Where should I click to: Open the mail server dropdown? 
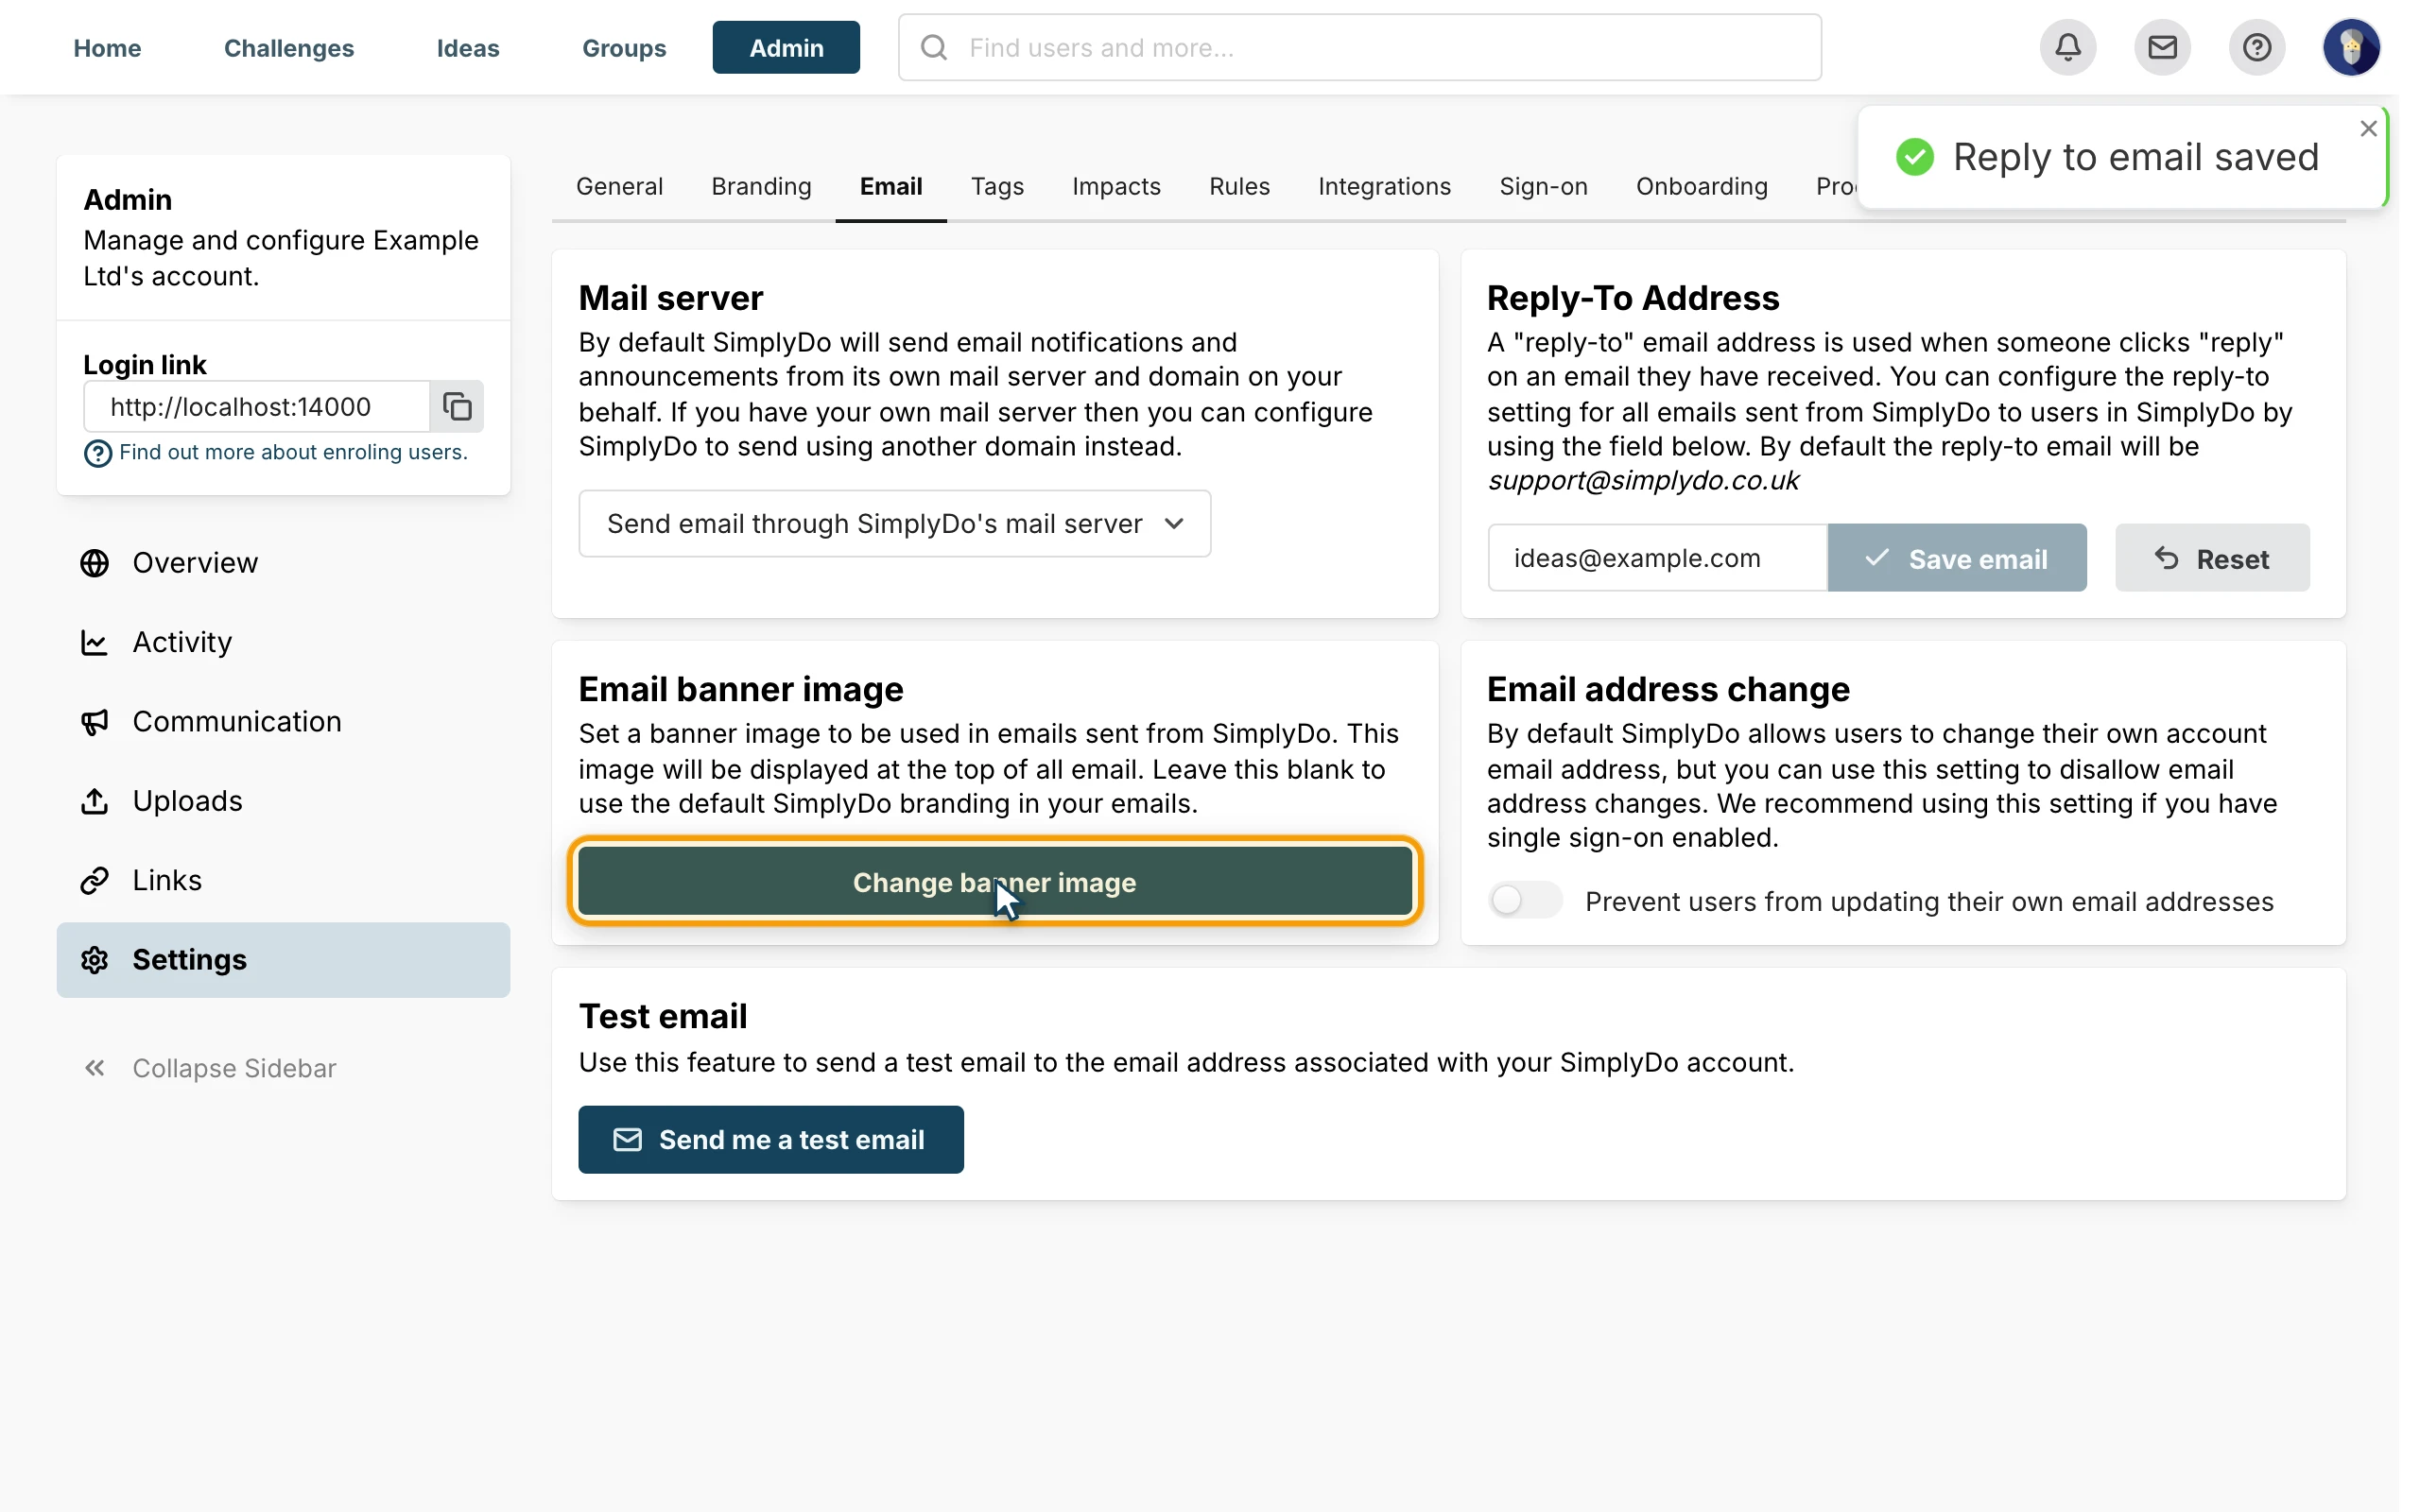(x=894, y=523)
